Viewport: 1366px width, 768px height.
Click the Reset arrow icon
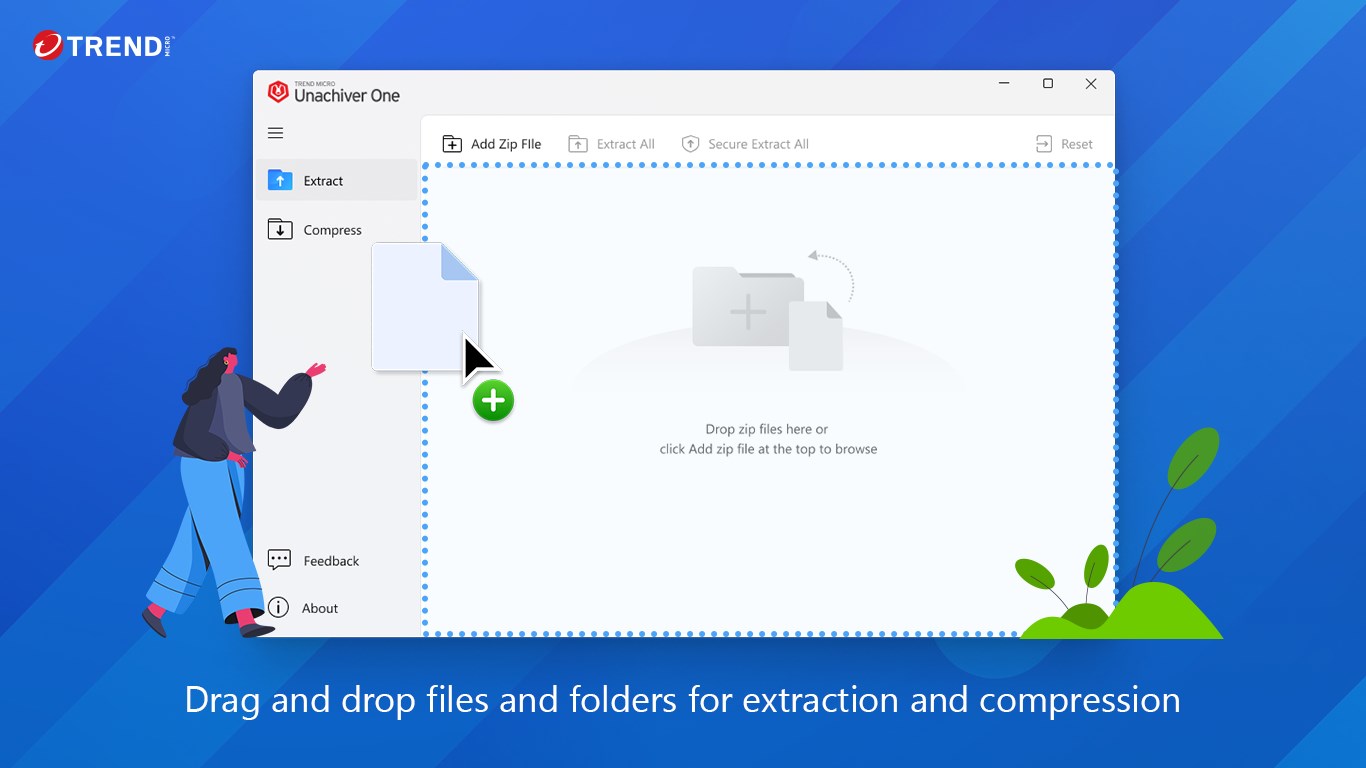click(x=1044, y=144)
